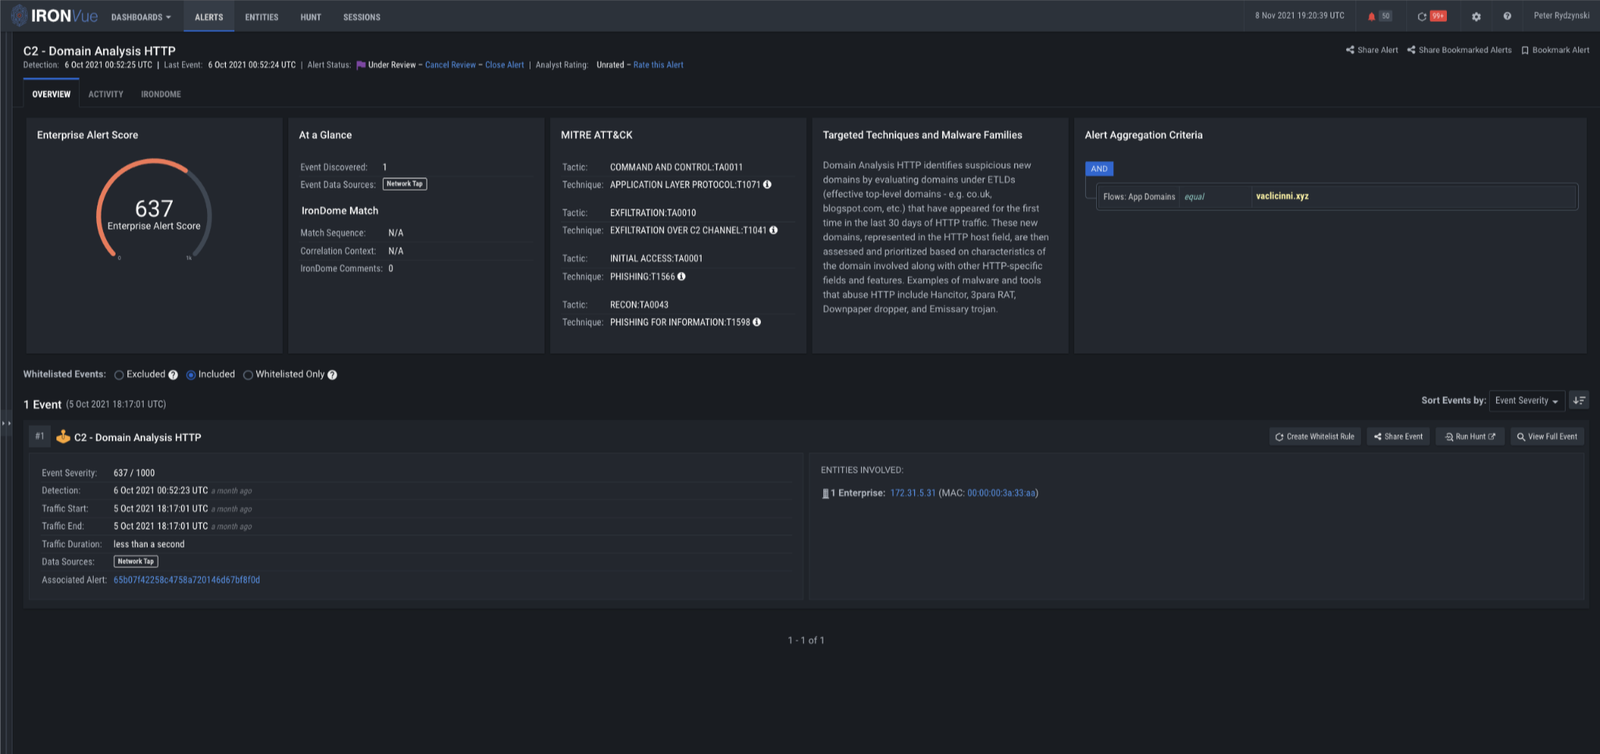Screen dimensions: 1600x754
Task: Click the Enterprise entity icon
Action: pyautogui.click(x=826, y=493)
